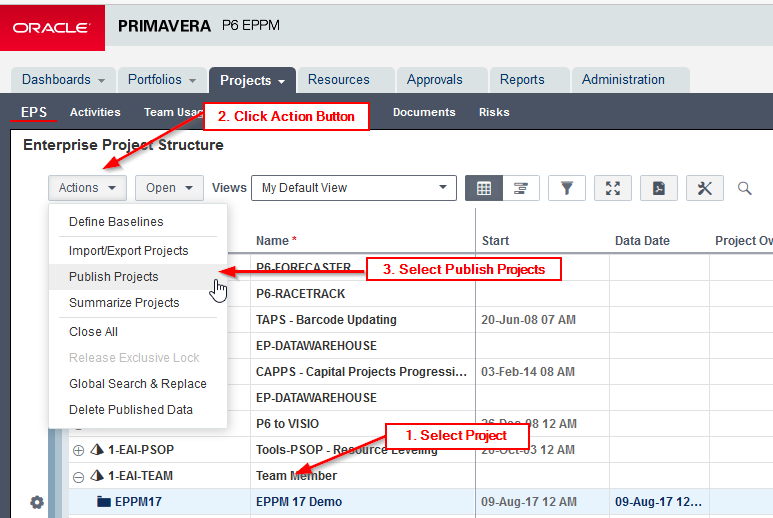Click the P6-RACETRACK name cell
This screenshot has width=773, height=518.
(x=363, y=294)
